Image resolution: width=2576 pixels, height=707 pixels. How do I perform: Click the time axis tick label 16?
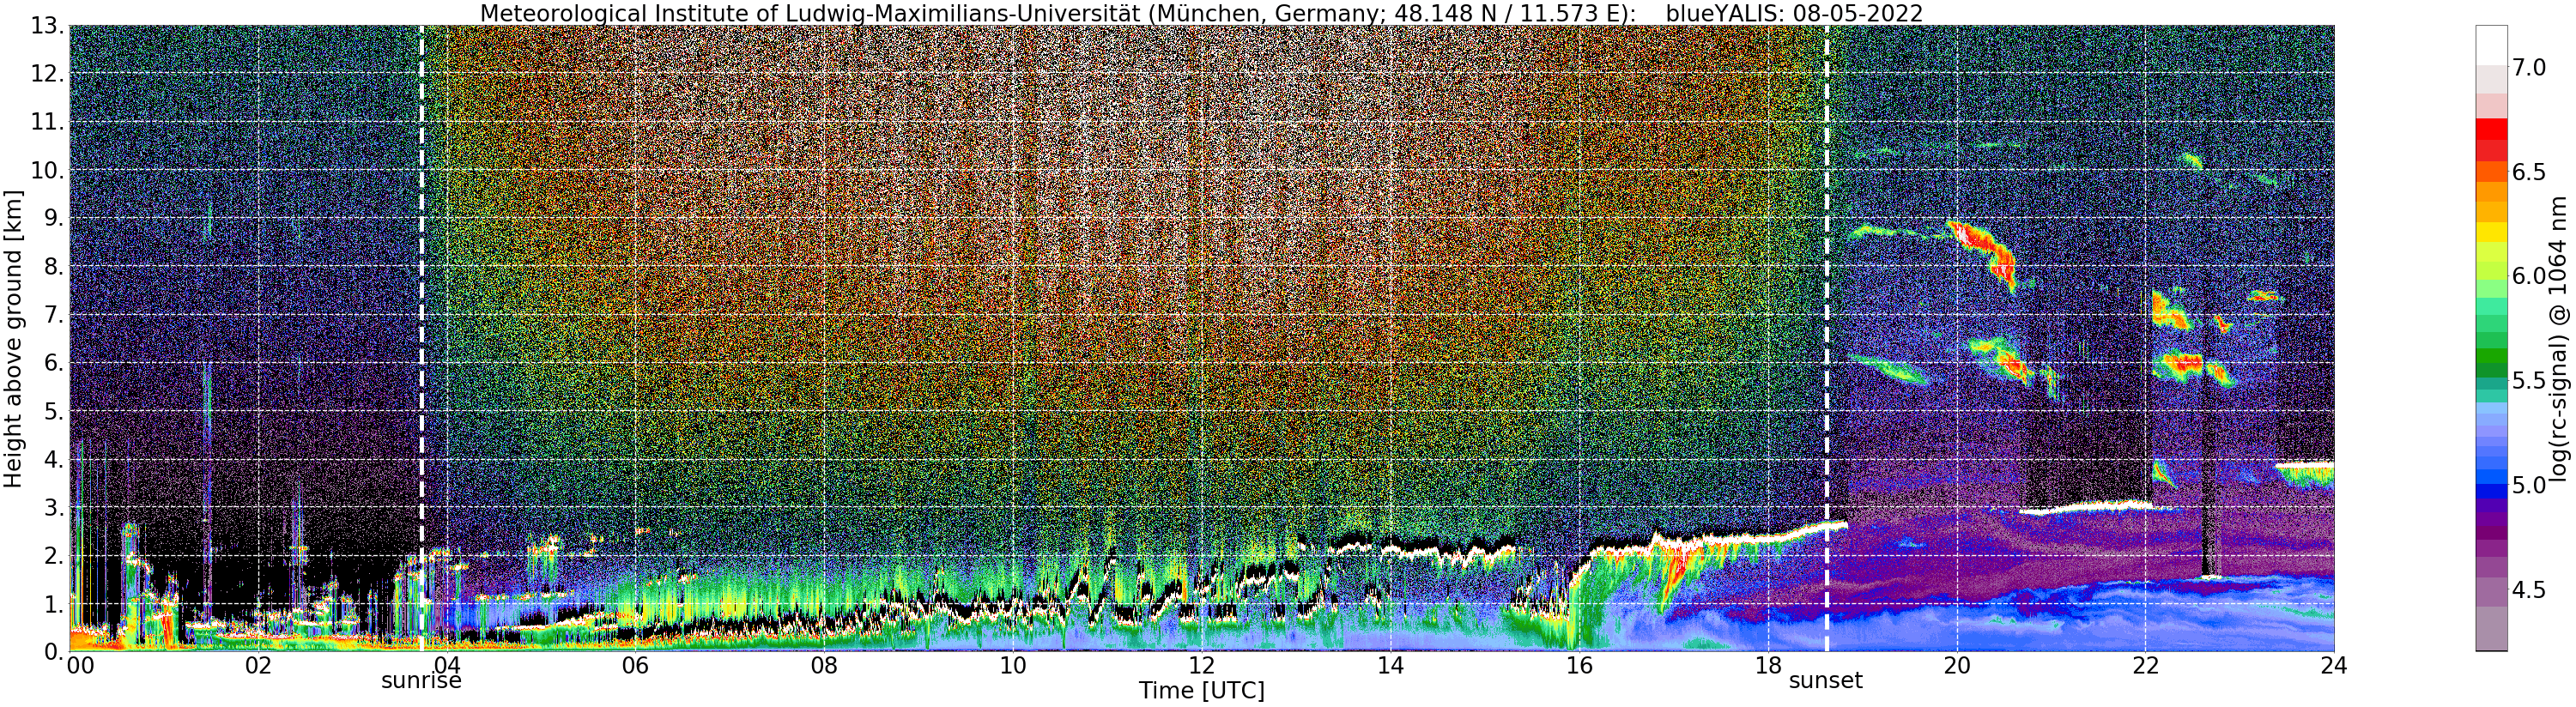point(1579,665)
